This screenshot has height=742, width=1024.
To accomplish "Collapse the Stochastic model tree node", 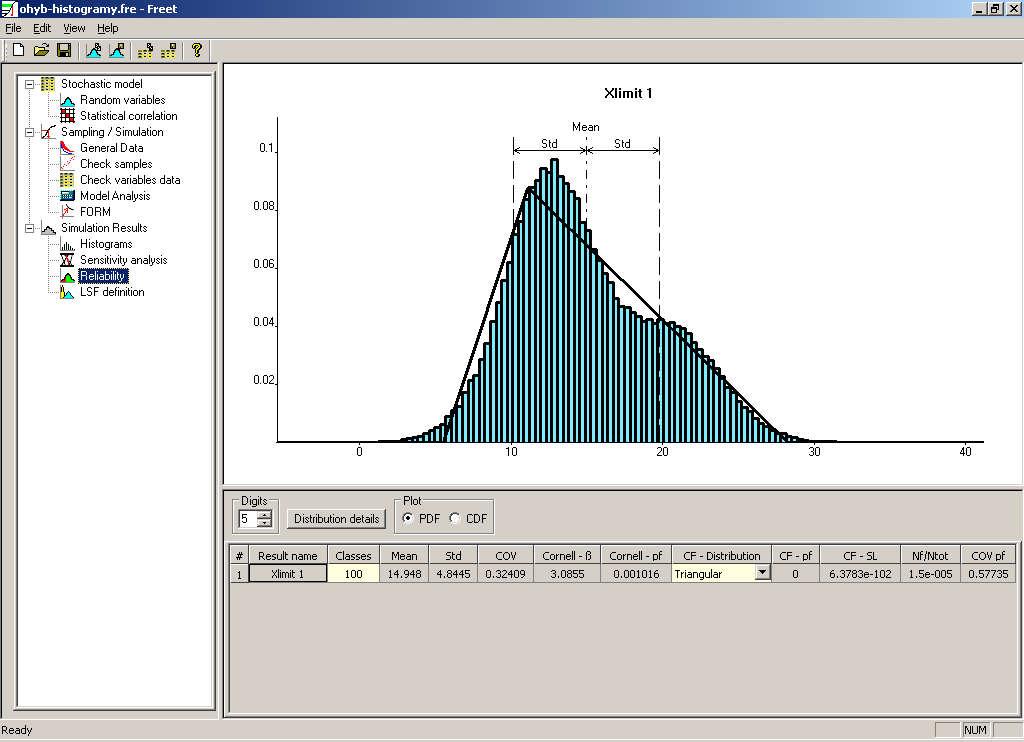I will 29,84.
